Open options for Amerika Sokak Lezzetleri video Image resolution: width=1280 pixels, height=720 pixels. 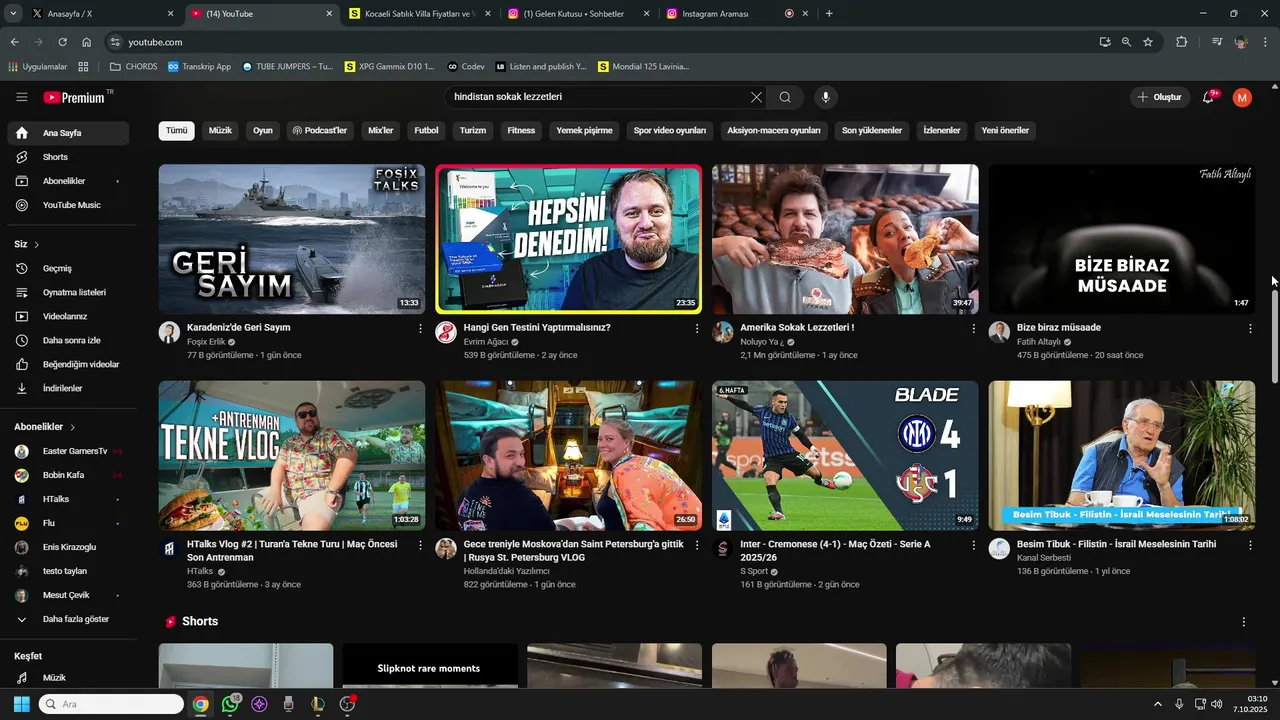[973, 328]
